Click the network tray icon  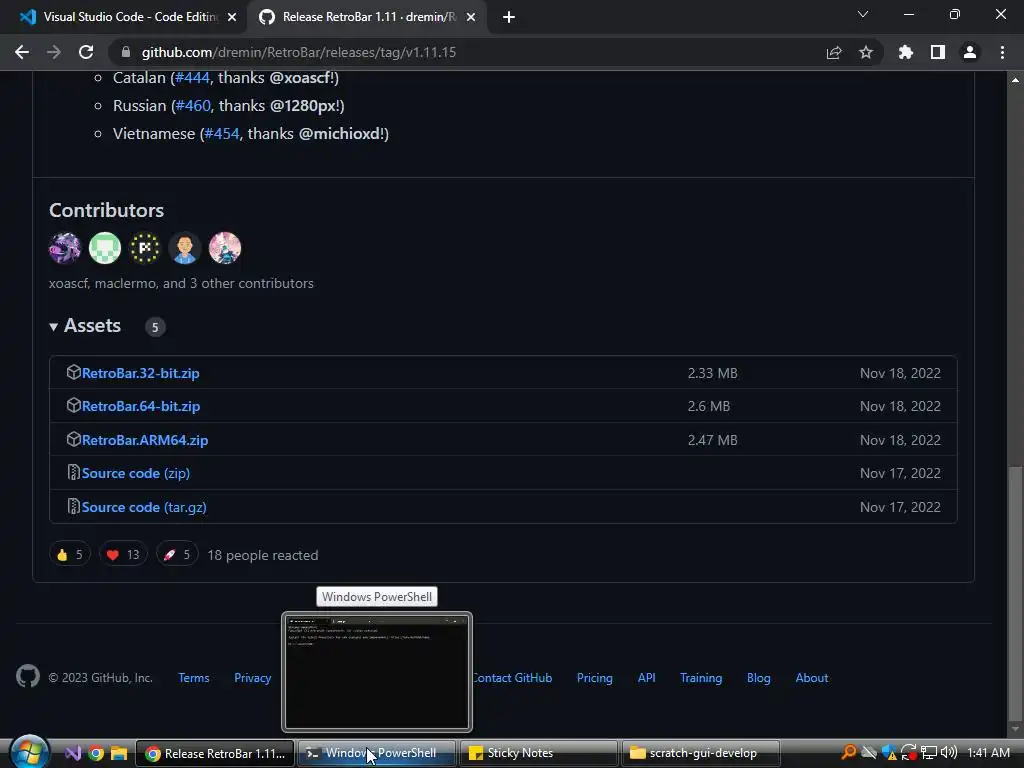coord(929,753)
